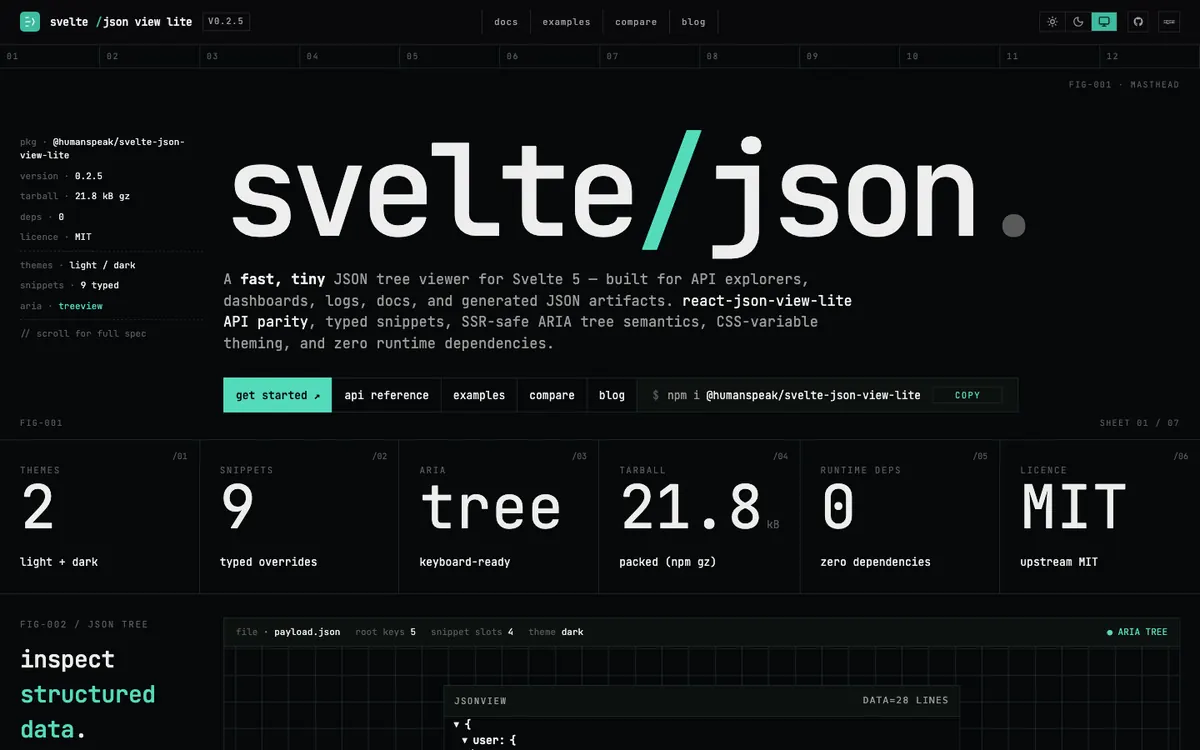Open the examples item in the top navigation
1200x750 pixels.
click(x=566, y=22)
